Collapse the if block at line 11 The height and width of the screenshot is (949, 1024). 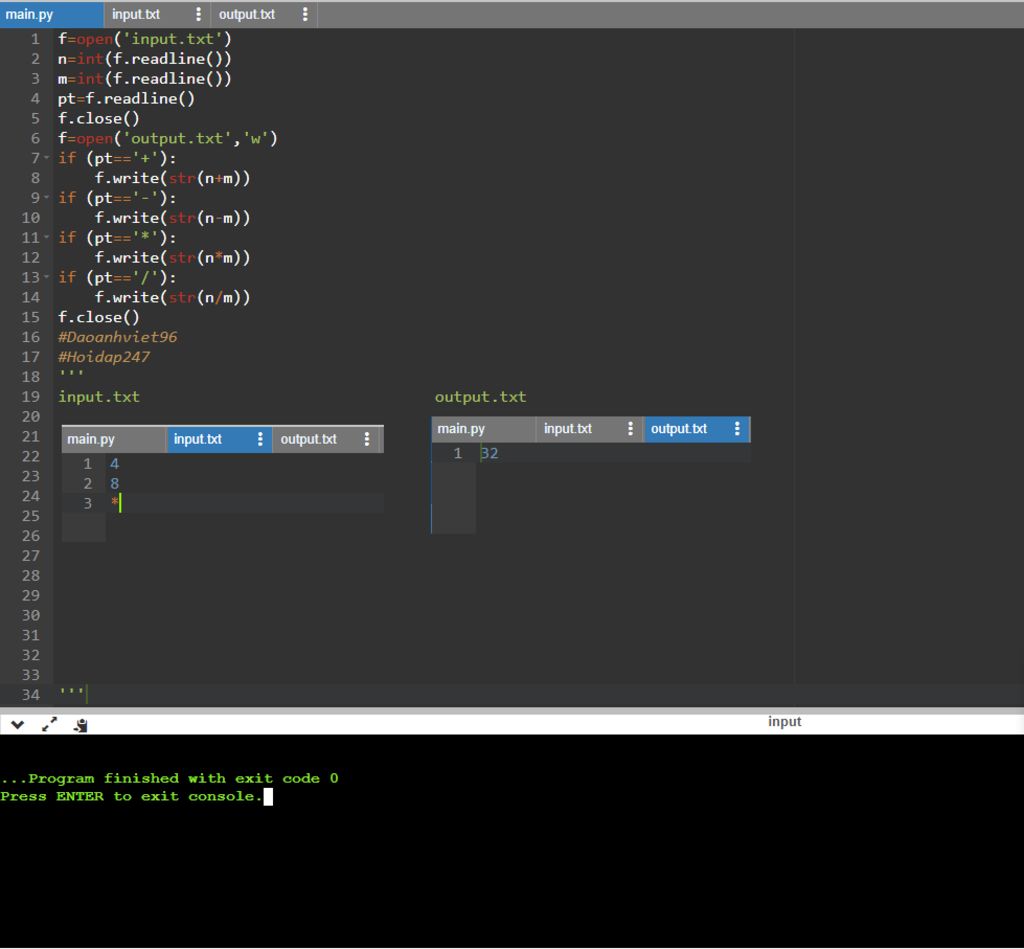[x=46, y=237]
